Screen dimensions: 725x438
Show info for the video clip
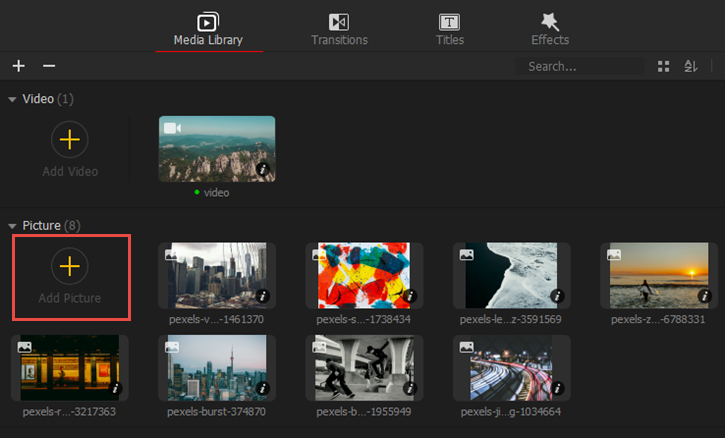(263, 169)
